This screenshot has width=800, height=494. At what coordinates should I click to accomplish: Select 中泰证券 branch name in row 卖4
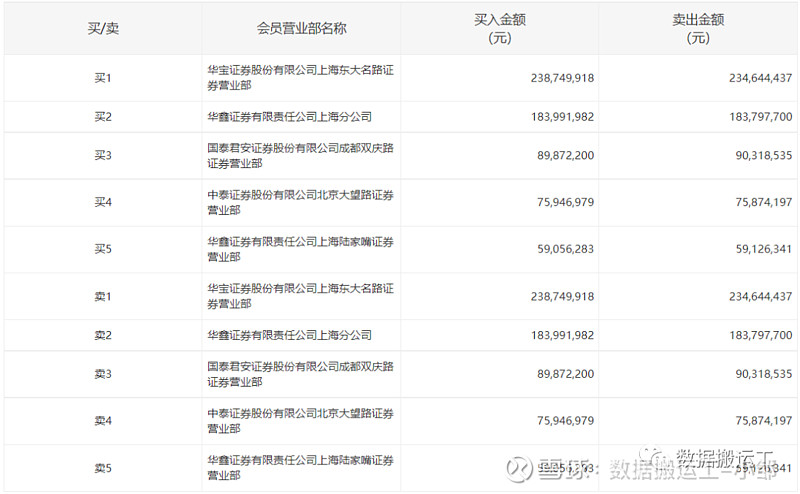(301, 421)
